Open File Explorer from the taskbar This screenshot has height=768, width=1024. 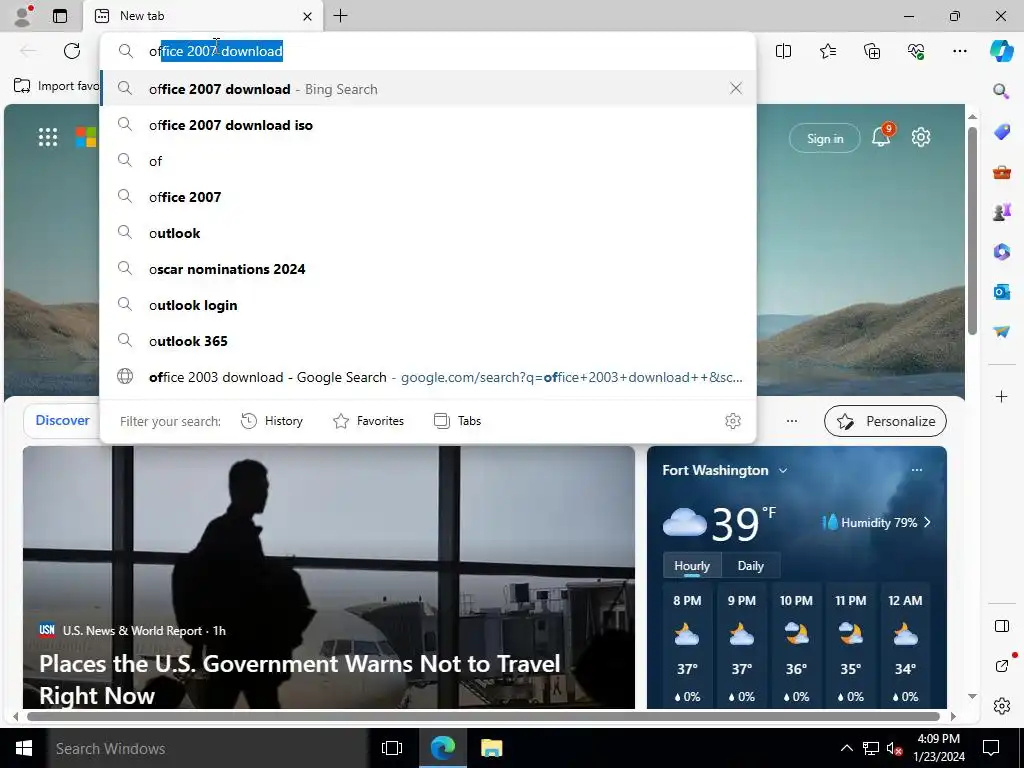491,748
